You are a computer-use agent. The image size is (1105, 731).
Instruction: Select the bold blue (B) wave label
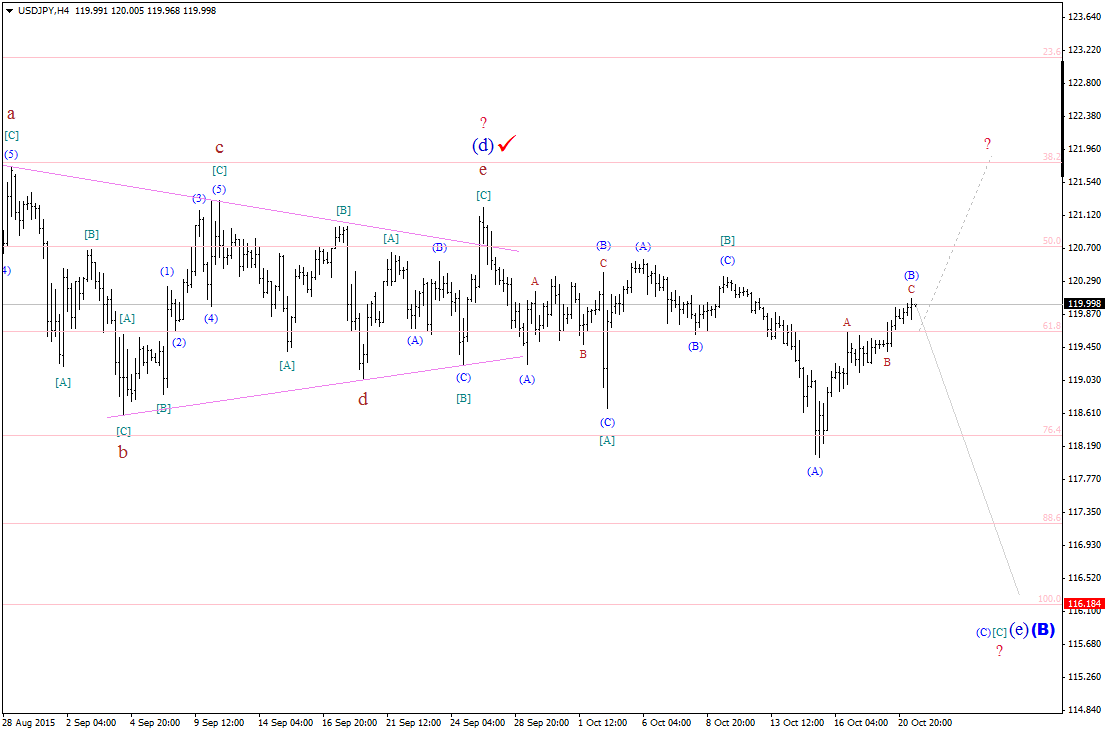(x=1043, y=629)
